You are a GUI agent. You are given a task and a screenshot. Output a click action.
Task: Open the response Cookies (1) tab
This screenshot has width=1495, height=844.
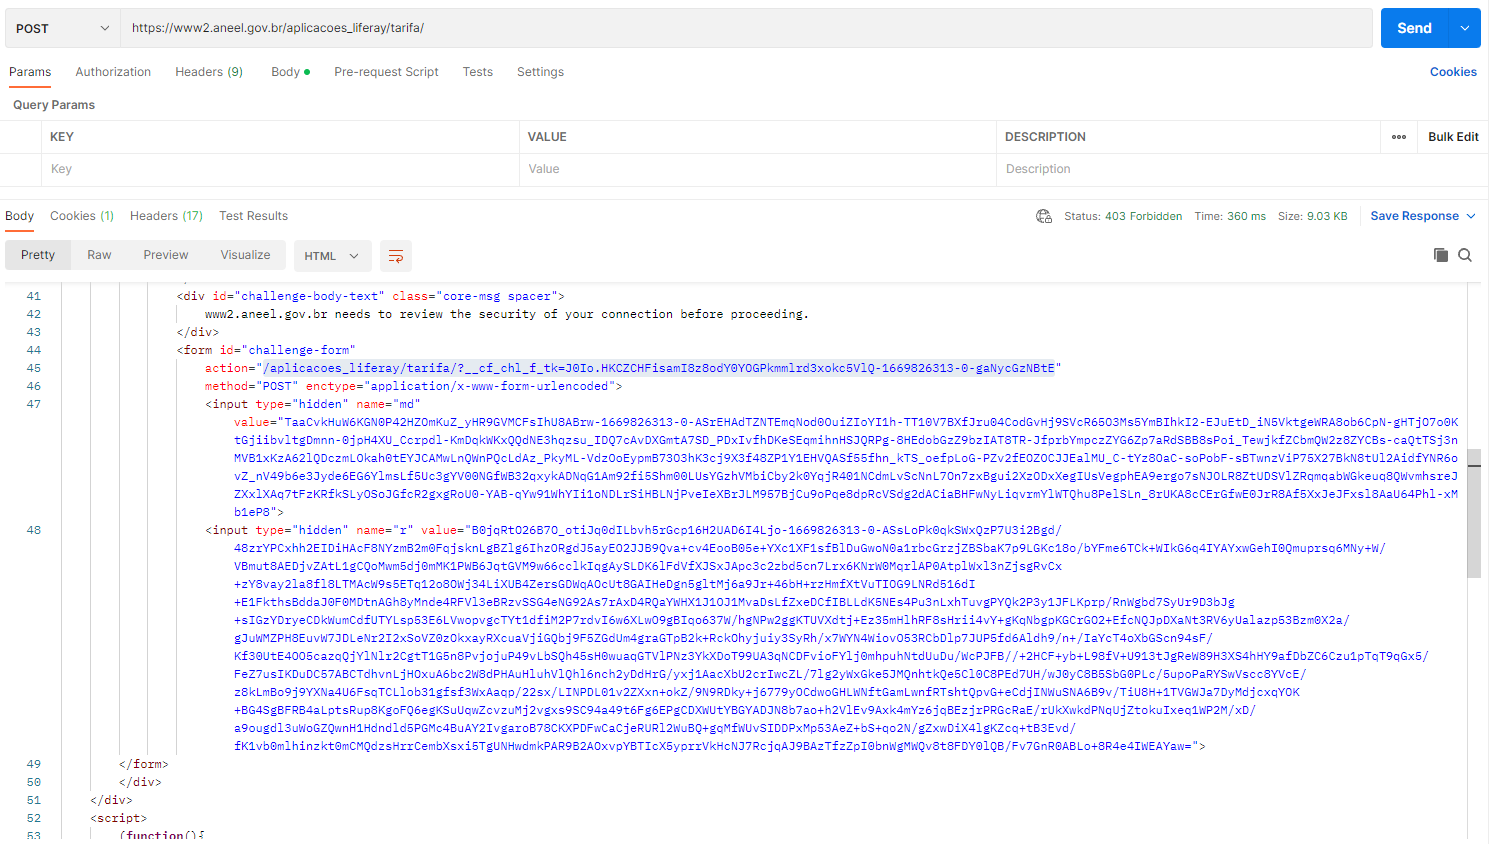(82, 216)
